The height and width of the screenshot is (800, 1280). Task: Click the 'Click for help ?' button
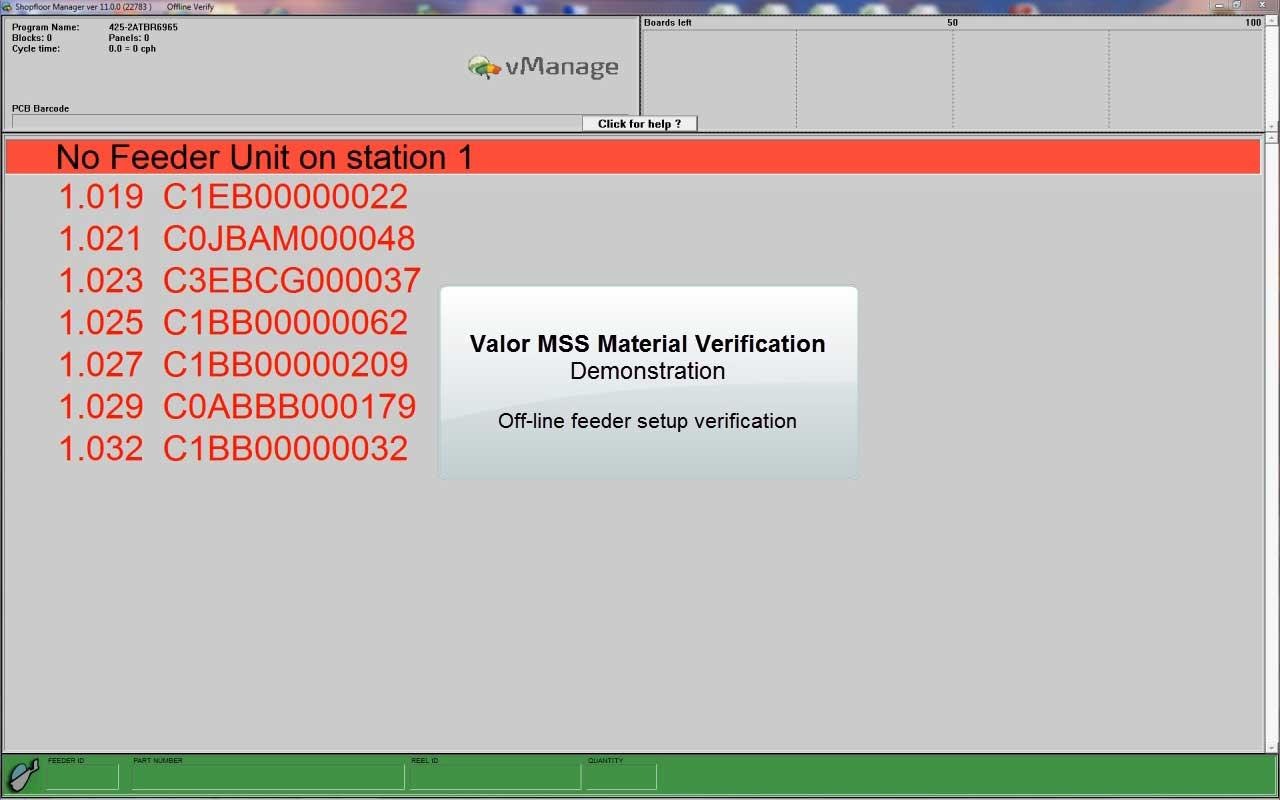(639, 124)
